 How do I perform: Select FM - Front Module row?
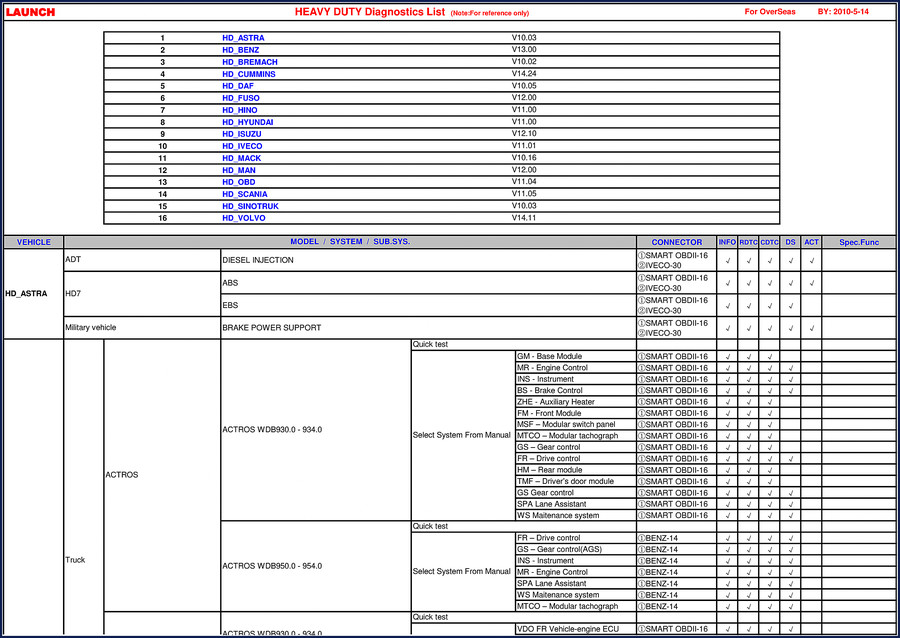[576, 413]
